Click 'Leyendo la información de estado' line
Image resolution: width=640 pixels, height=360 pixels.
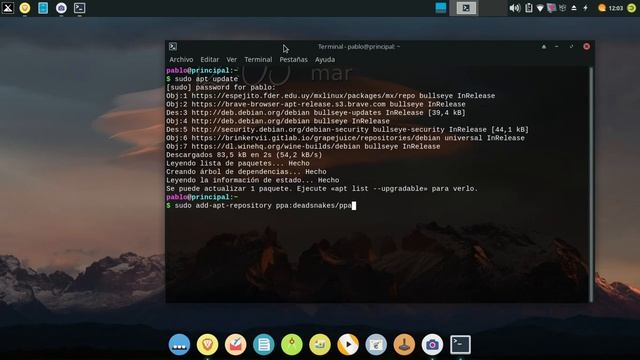pyautogui.click(x=252, y=180)
